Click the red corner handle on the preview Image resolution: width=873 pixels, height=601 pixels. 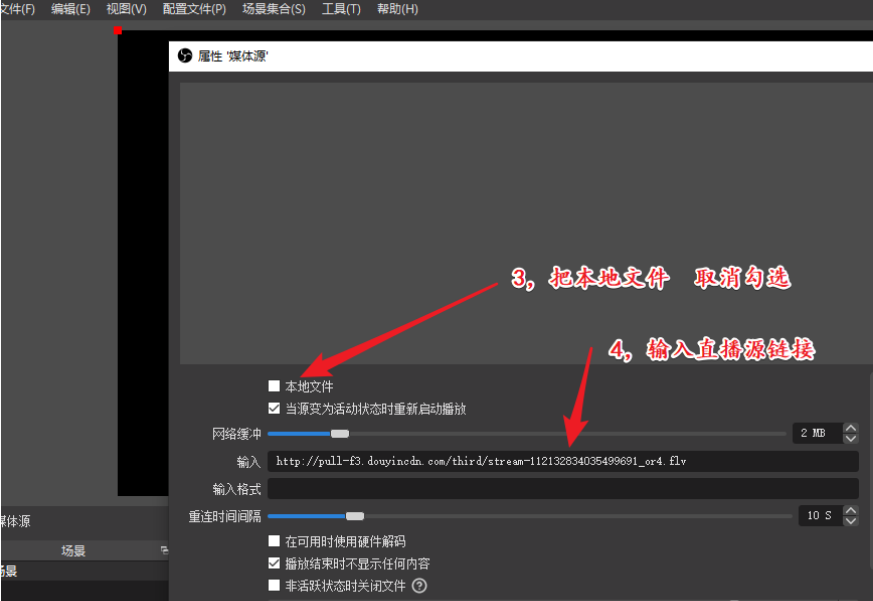tap(118, 31)
